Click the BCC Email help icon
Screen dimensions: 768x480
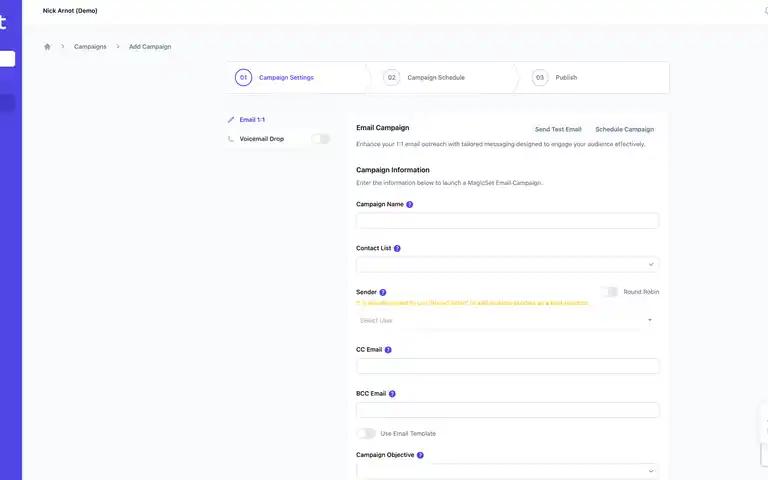point(392,394)
